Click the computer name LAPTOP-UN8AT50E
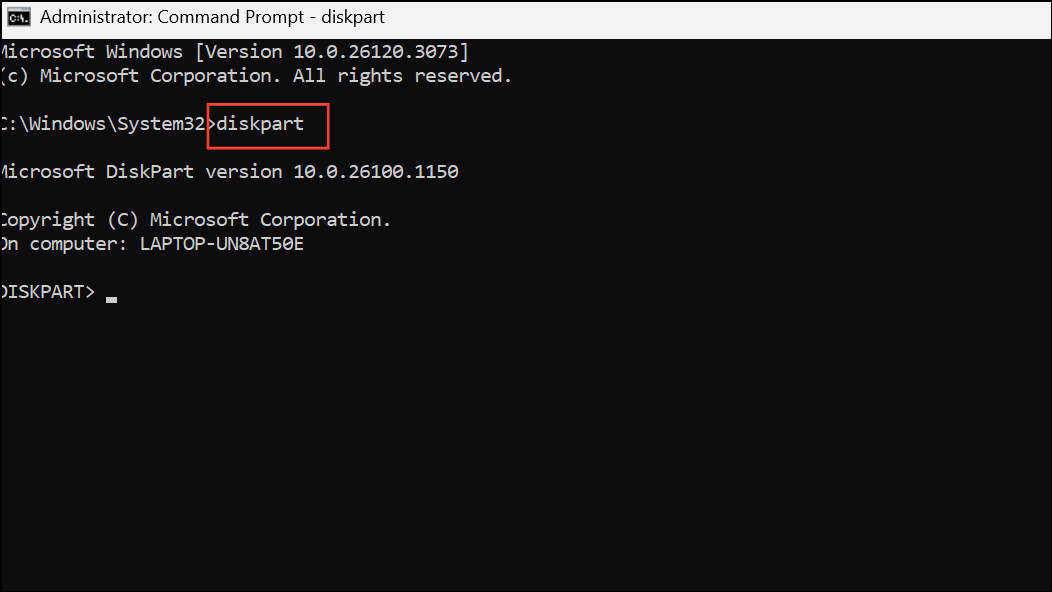 (x=222, y=244)
